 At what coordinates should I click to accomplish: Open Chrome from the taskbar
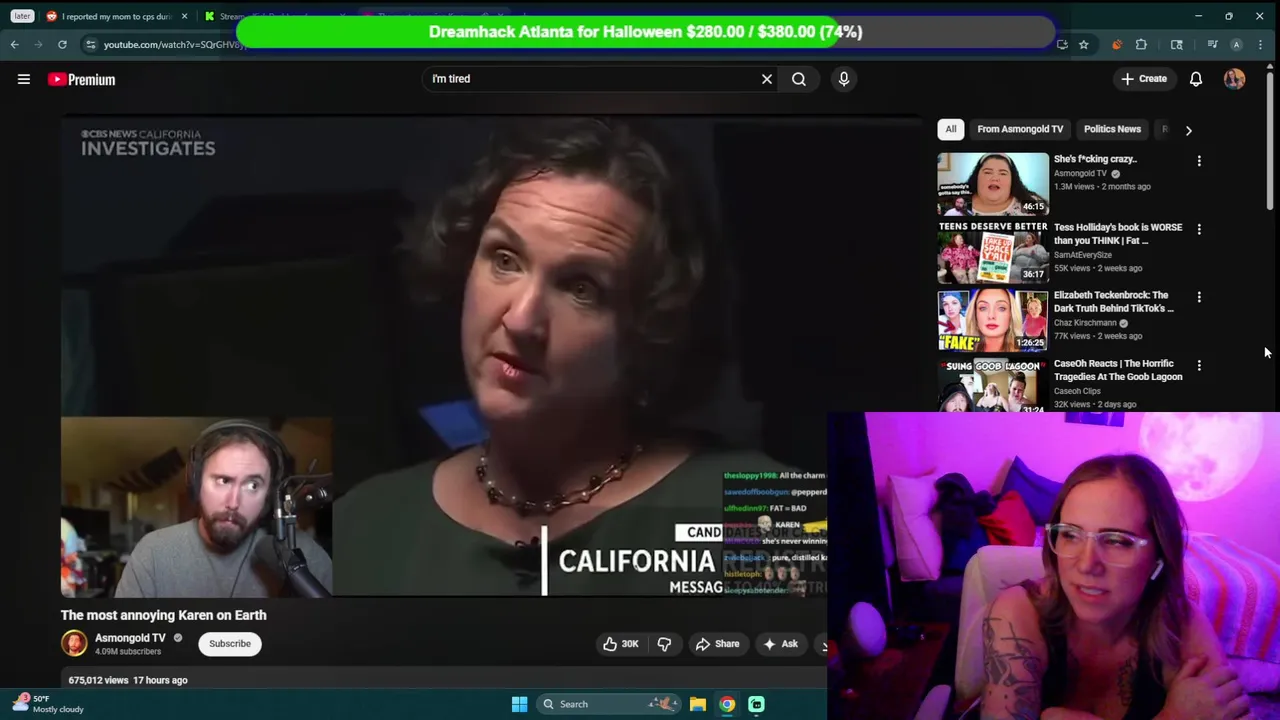point(727,704)
